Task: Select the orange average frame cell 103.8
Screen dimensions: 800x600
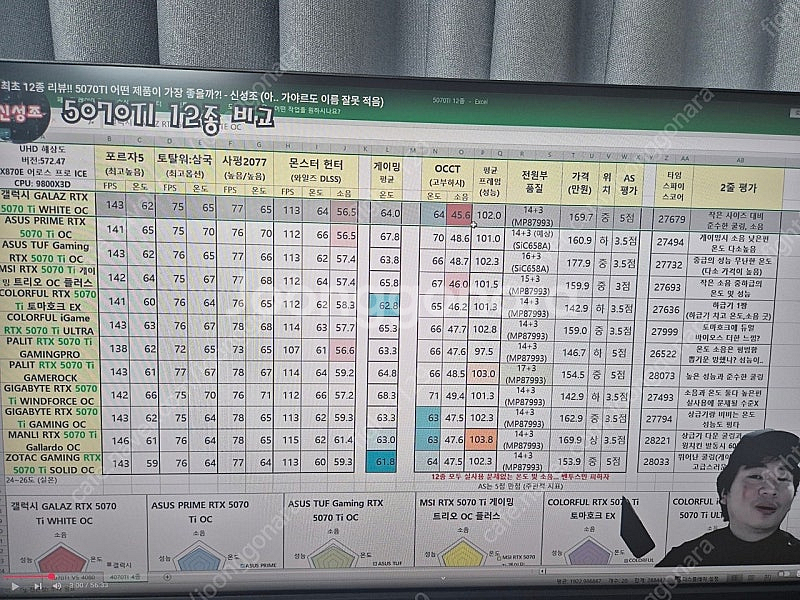Action: [481, 439]
